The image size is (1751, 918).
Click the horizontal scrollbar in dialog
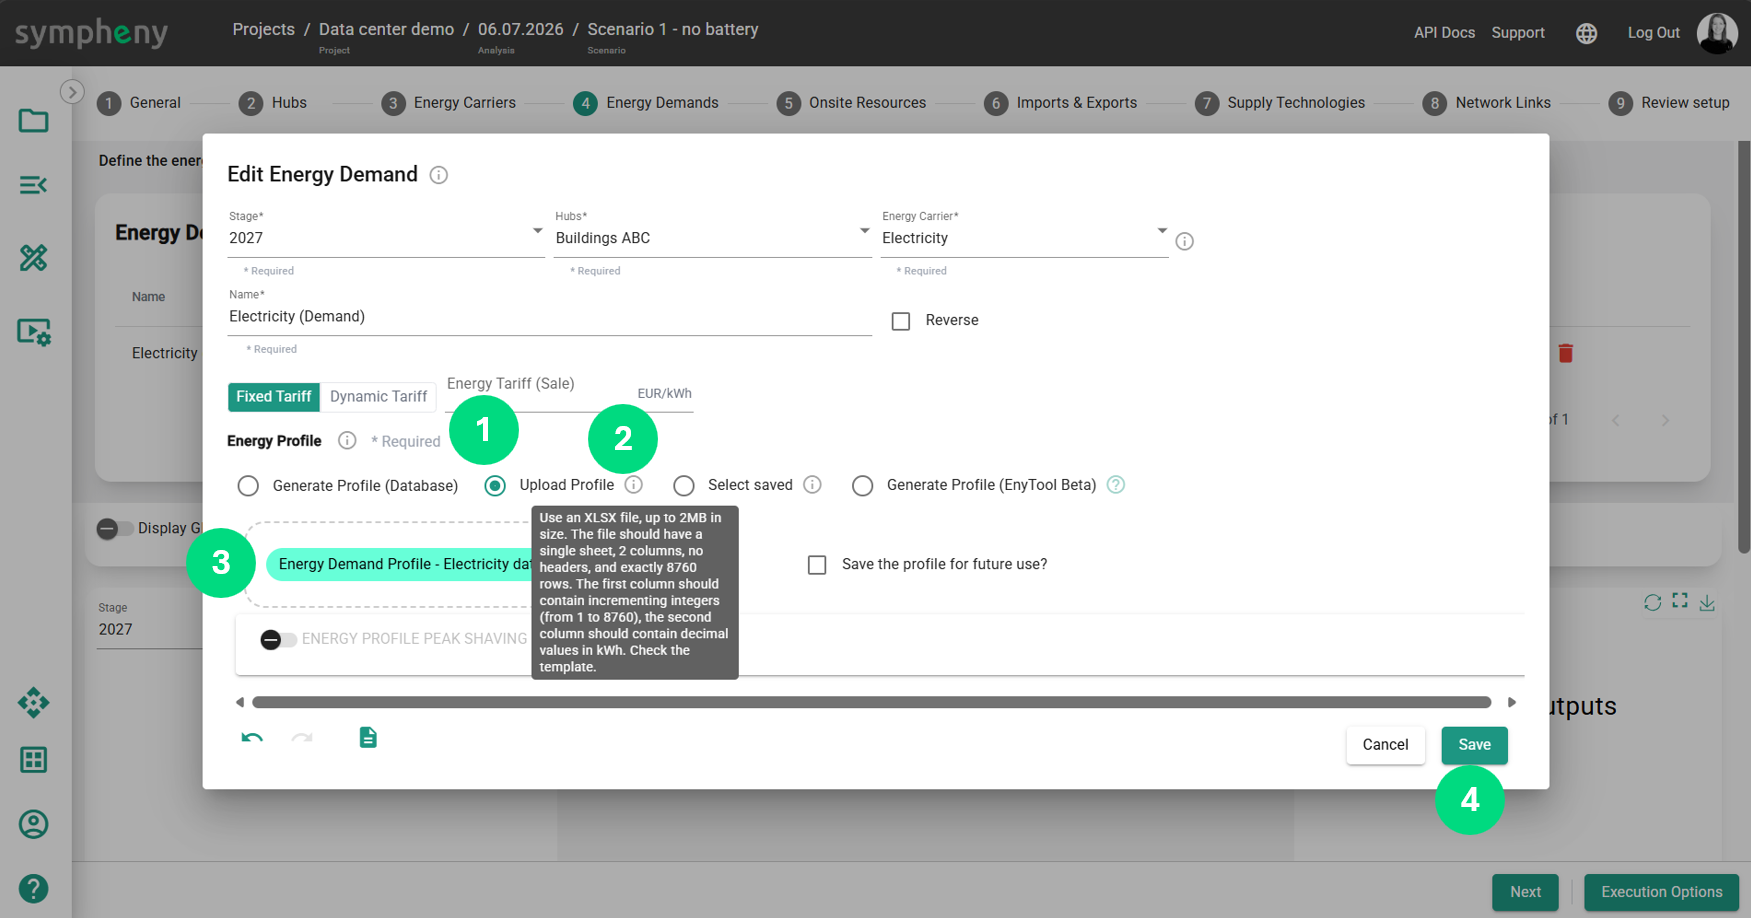click(x=872, y=703)
